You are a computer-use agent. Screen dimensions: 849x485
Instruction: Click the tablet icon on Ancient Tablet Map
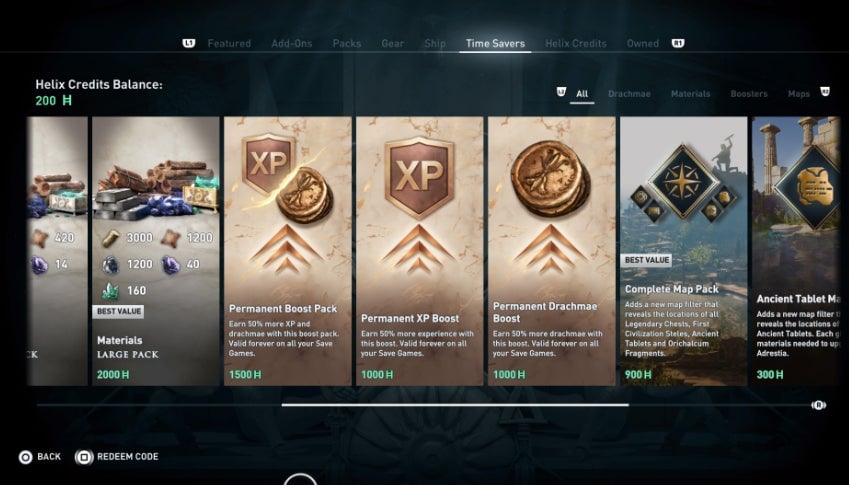(x=814, y=188)
